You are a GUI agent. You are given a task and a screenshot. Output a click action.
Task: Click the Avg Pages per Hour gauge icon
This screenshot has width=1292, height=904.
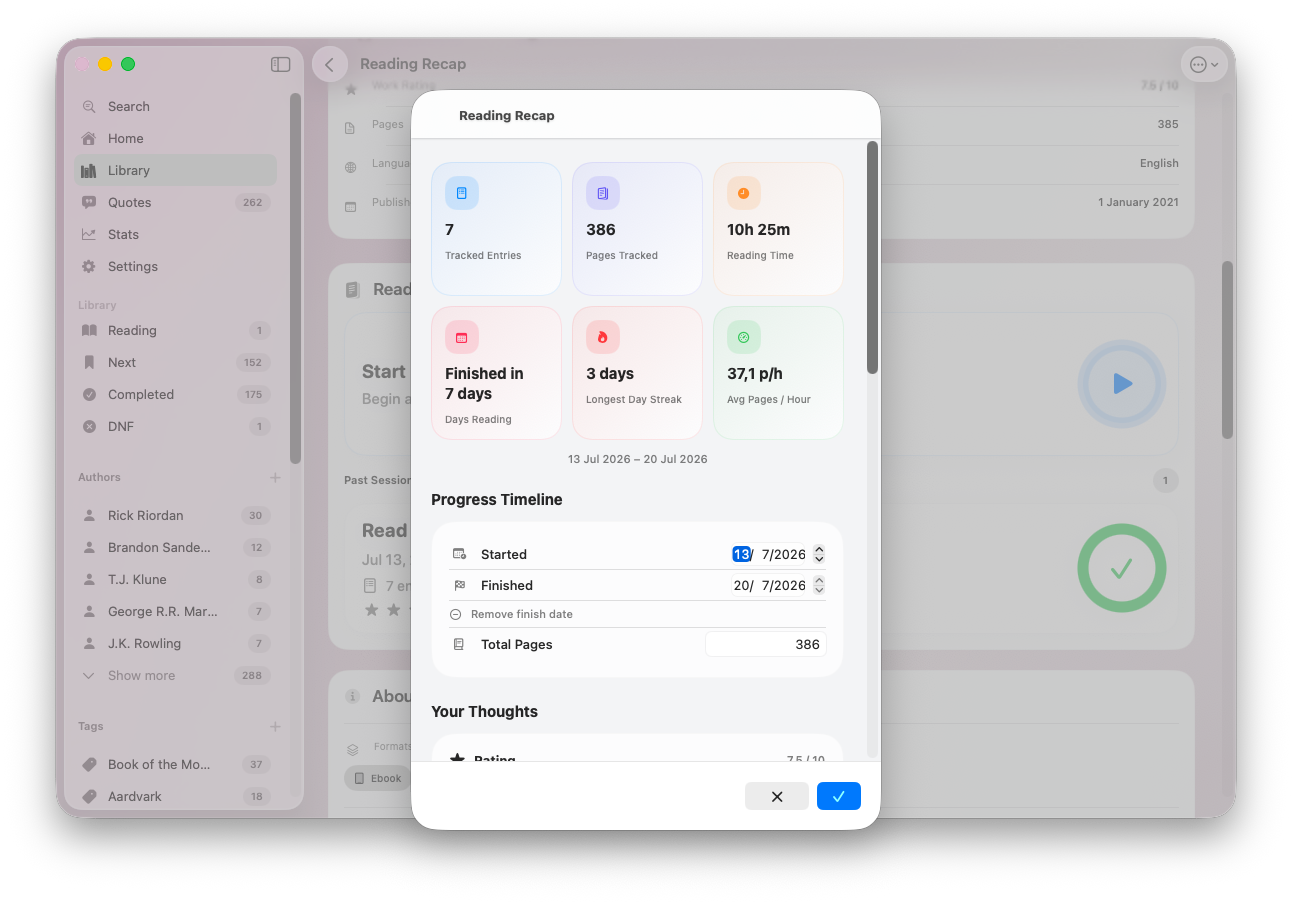coord(744,337)
